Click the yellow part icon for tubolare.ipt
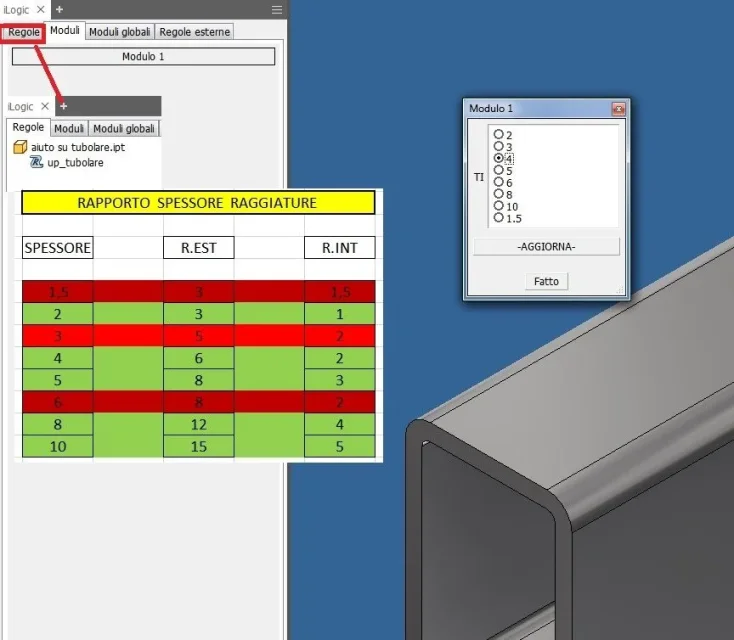 point(20,147)
